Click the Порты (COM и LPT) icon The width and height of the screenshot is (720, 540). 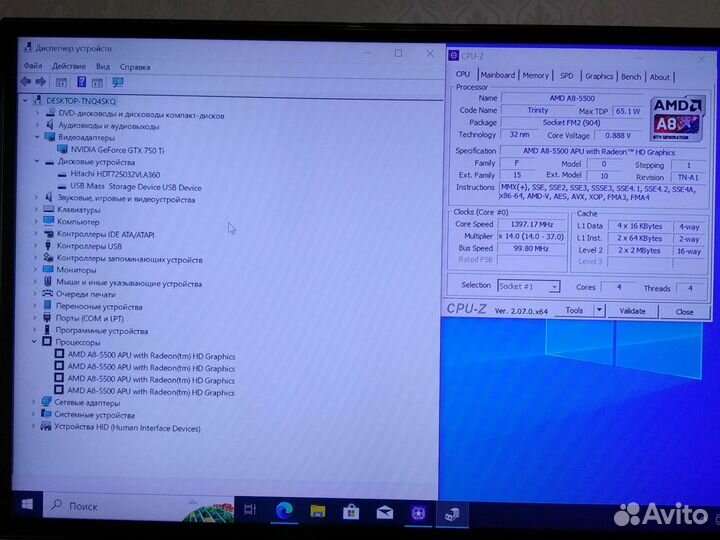47,317
